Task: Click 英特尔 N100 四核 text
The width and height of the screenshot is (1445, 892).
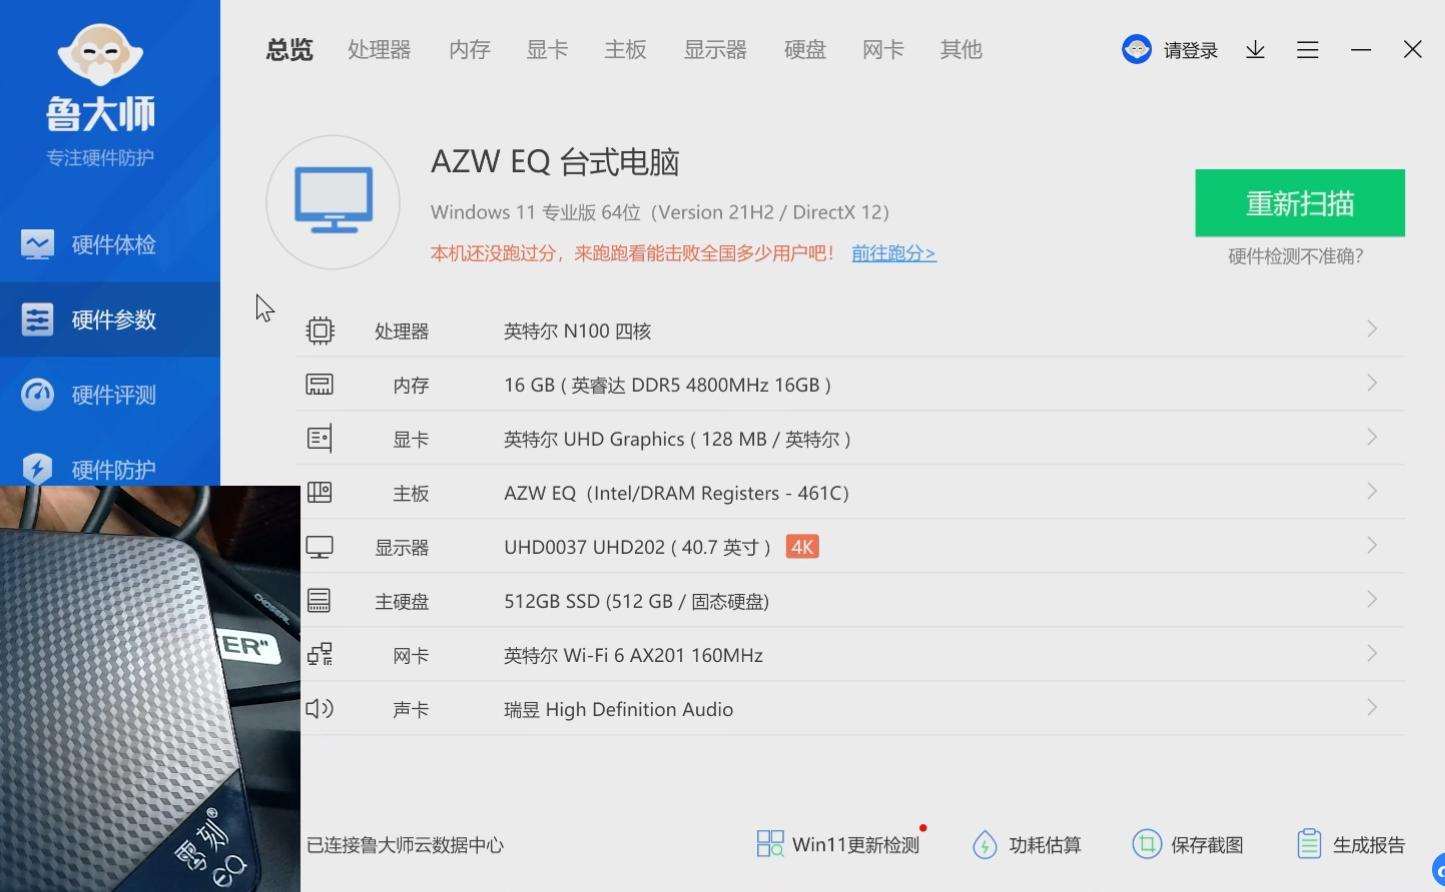Action: (x=577, y=331)
